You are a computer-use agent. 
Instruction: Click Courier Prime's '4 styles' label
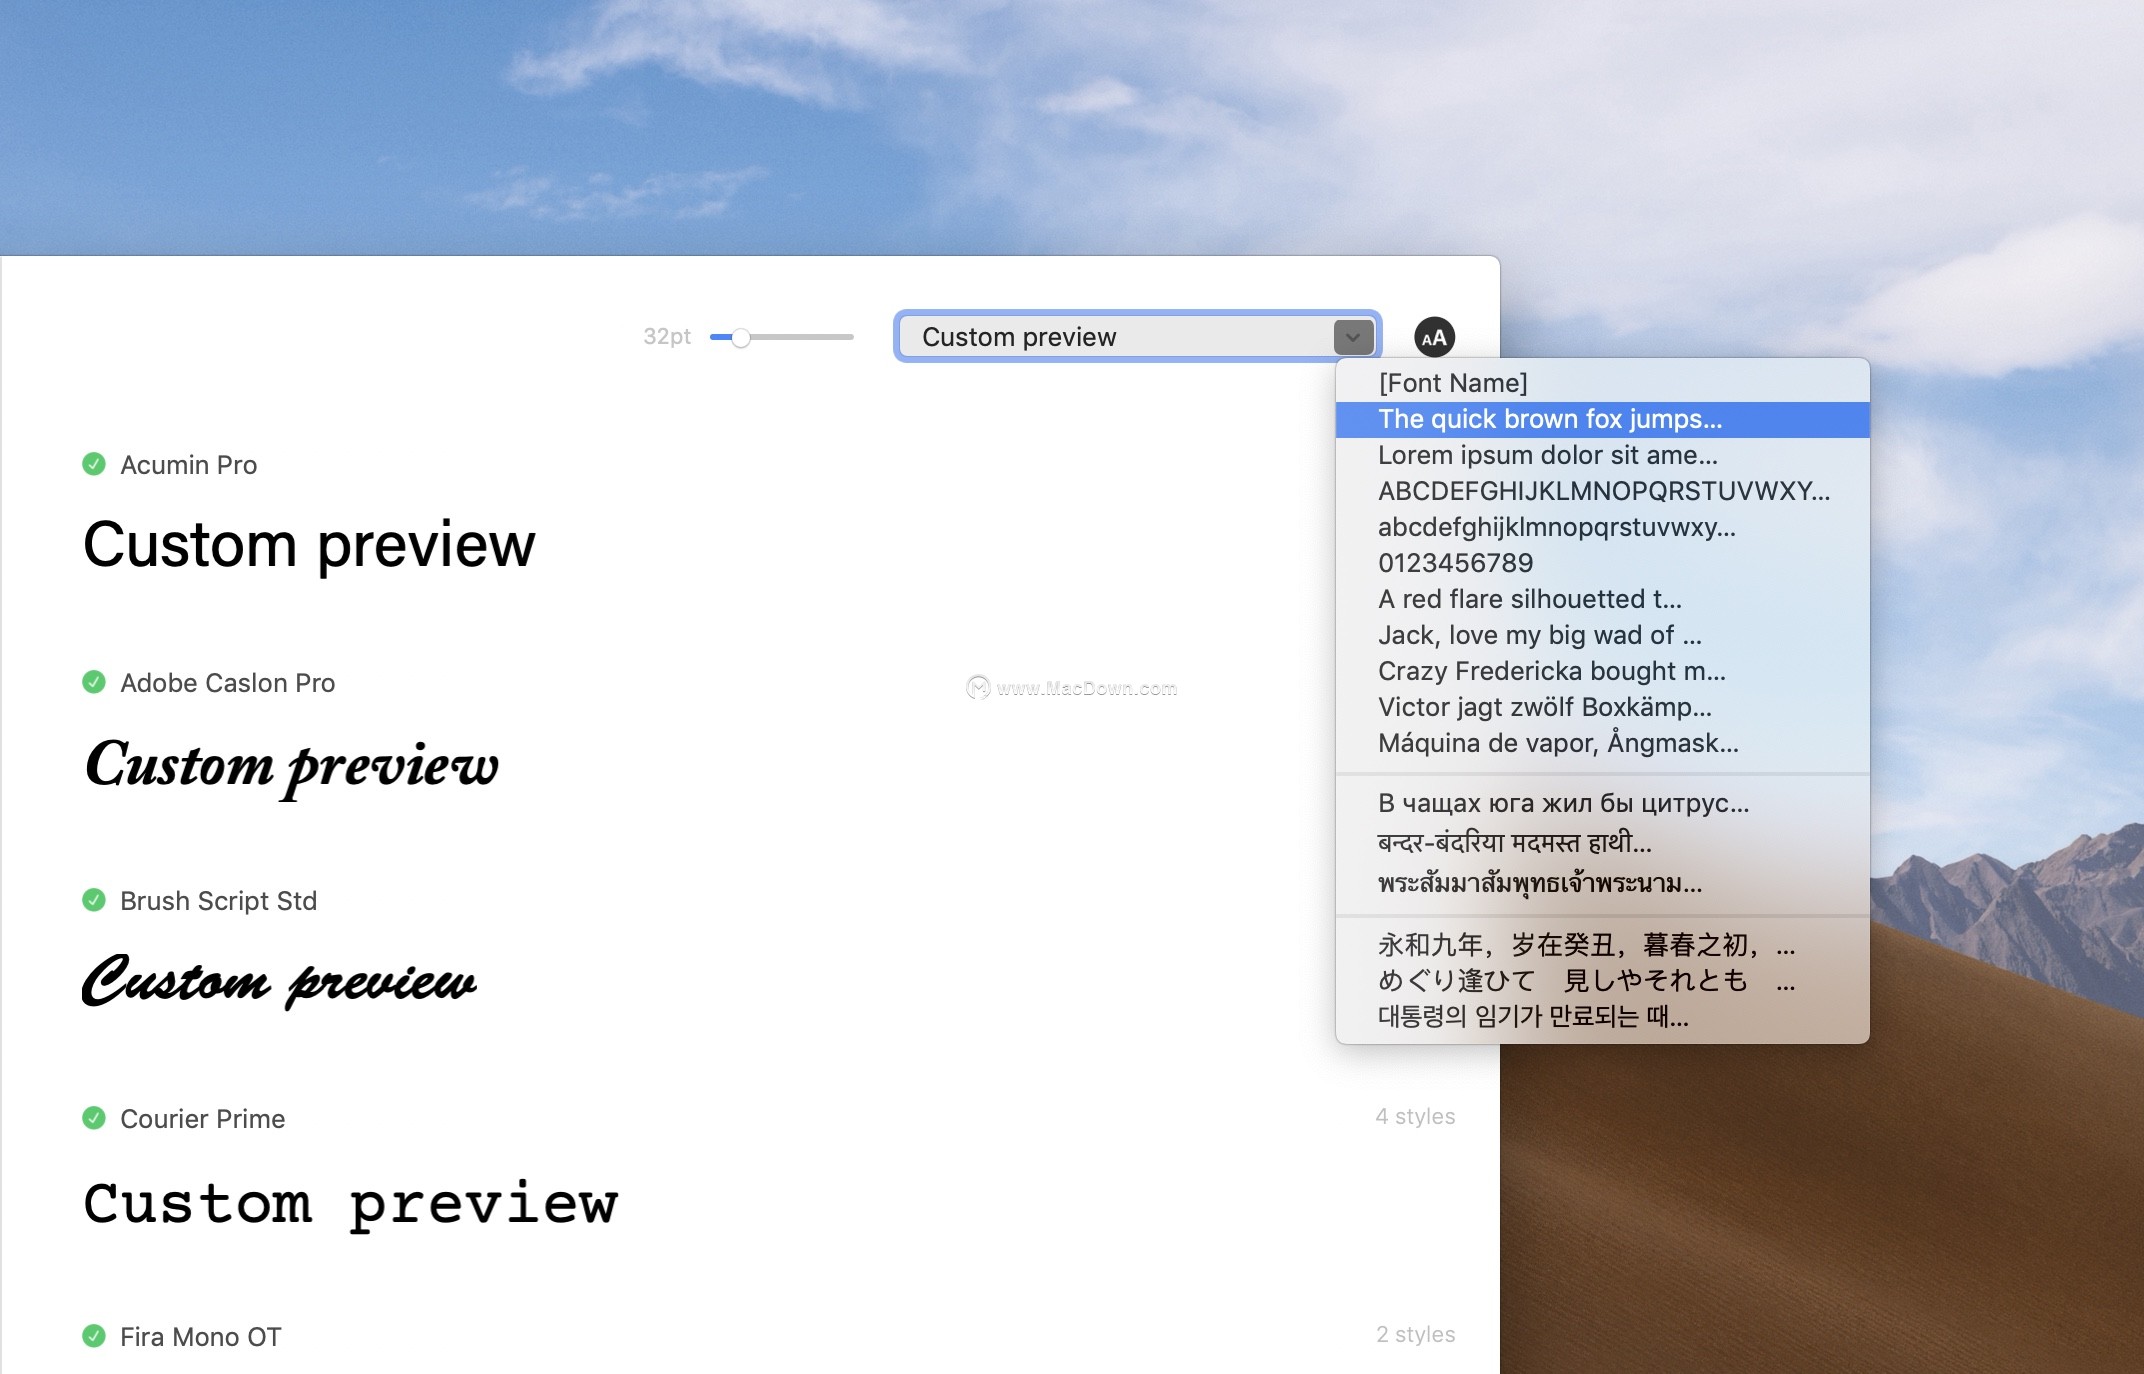pos(1415,1117)
